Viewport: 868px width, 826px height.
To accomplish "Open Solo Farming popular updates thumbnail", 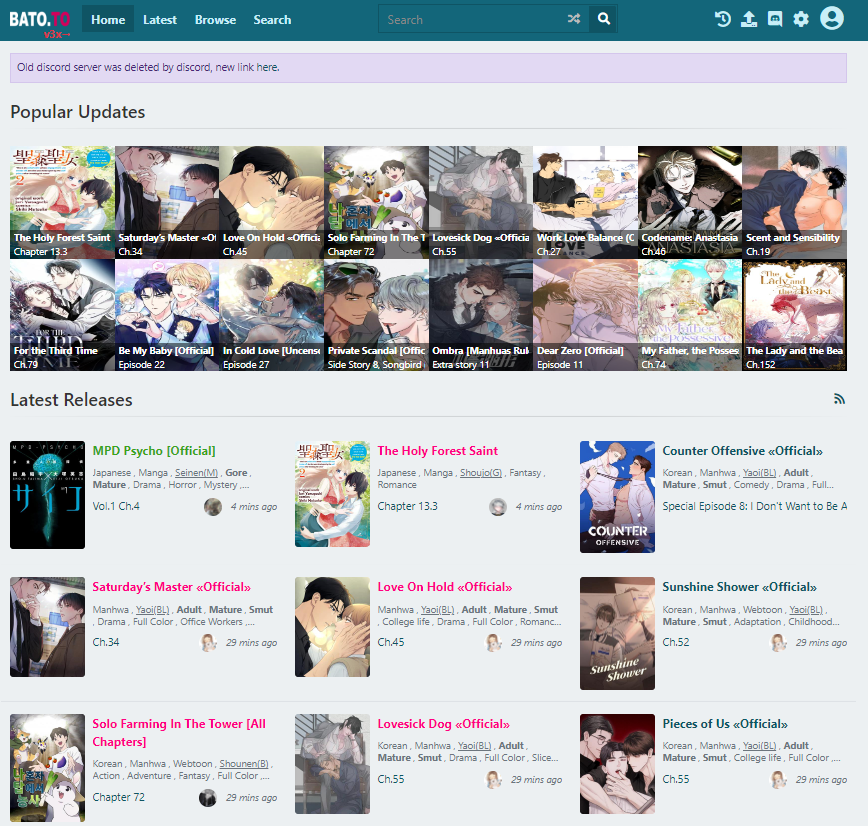I will point(376,202).
